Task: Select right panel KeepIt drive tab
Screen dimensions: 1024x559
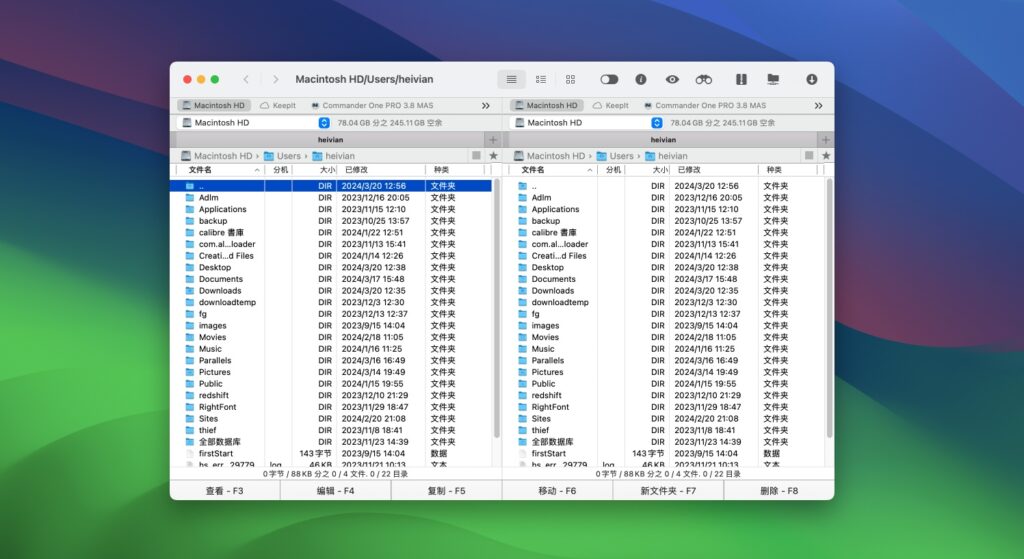Action: coord(611,105)
